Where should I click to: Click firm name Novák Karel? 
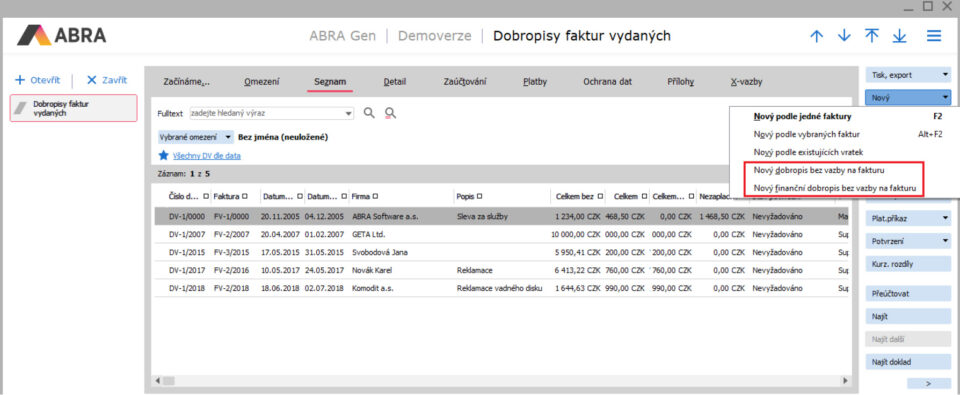pyautogui.click(x=372, y=270)
